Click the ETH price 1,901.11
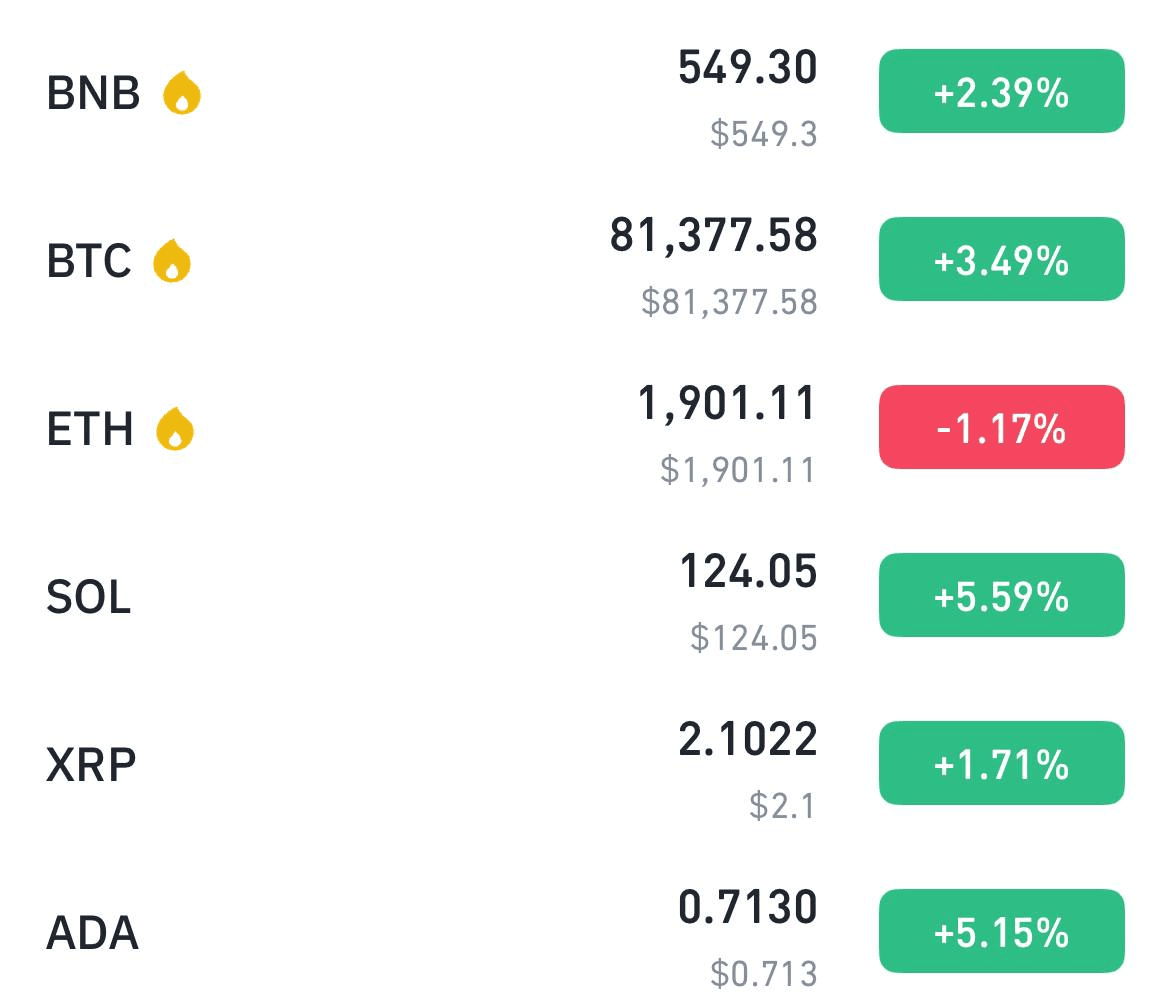This screenshot has height=1003, width=1170. point(727,404)
